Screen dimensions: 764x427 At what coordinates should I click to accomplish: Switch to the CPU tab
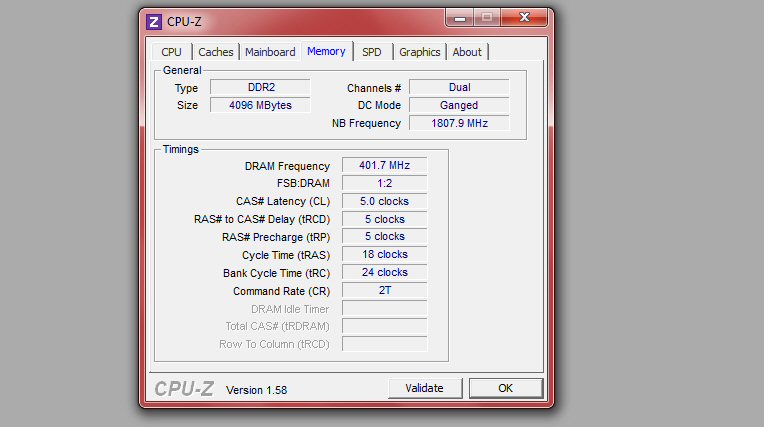point(171,52)
